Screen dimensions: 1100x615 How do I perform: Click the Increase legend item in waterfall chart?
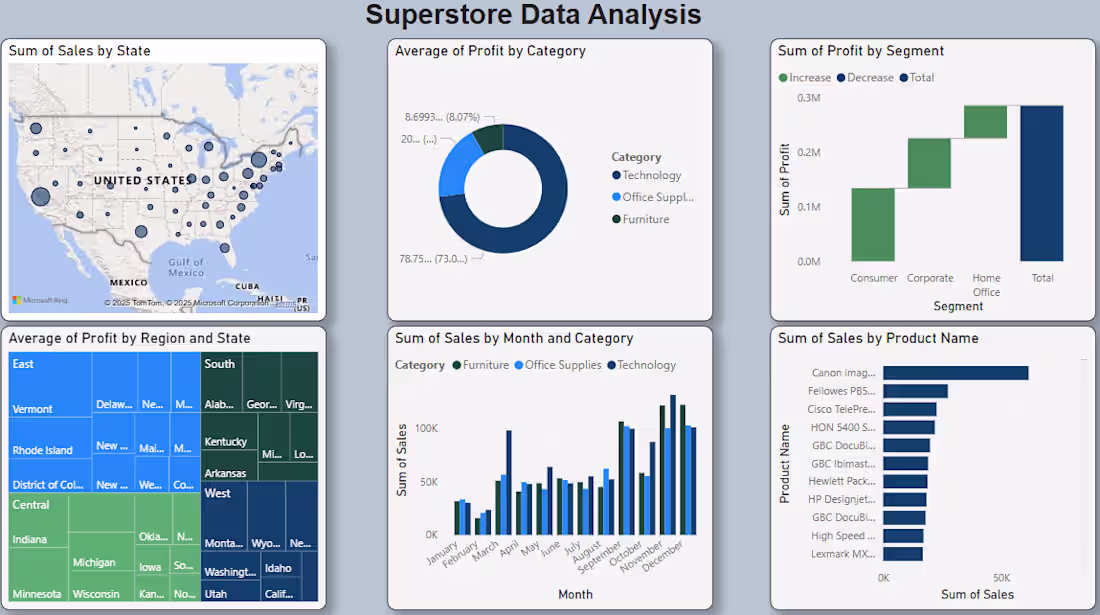pyautogui.click(x=805, y=78)
